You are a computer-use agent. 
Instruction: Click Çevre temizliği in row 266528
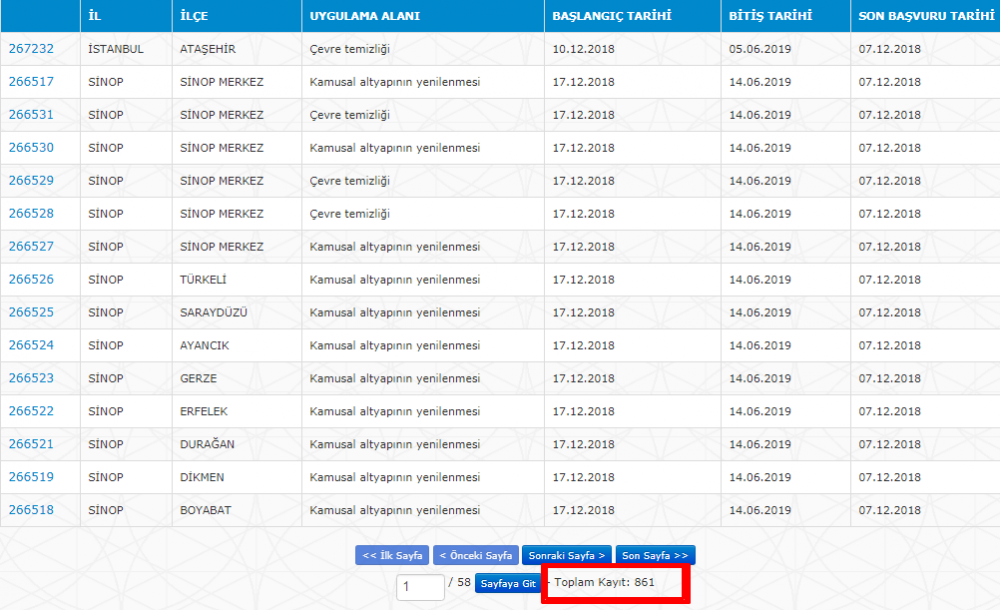click(349, 214)
